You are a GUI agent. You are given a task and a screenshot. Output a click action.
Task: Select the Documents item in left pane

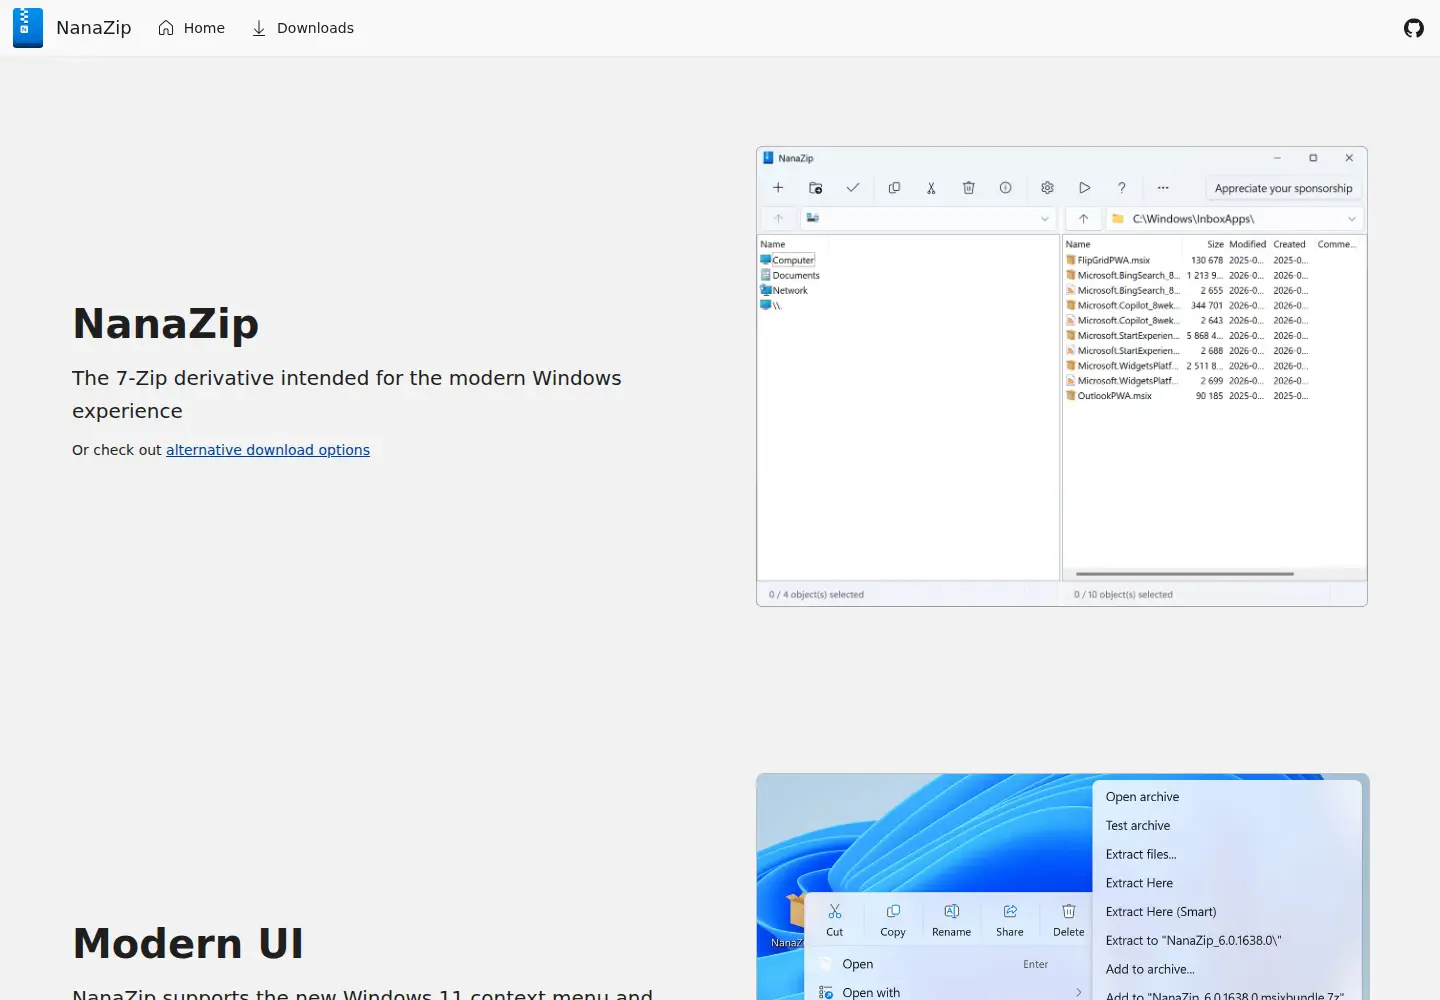point(790,275)
